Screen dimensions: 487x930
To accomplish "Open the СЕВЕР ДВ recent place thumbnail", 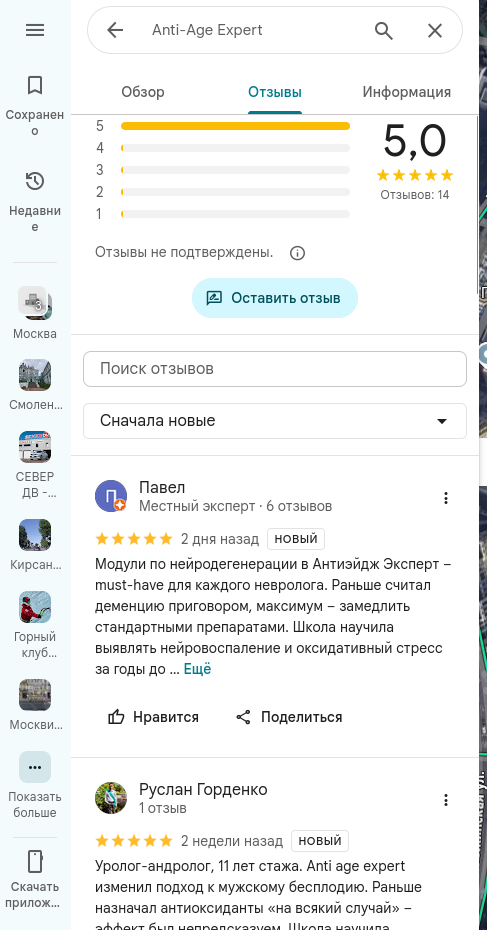I will [x=35, y=447].
